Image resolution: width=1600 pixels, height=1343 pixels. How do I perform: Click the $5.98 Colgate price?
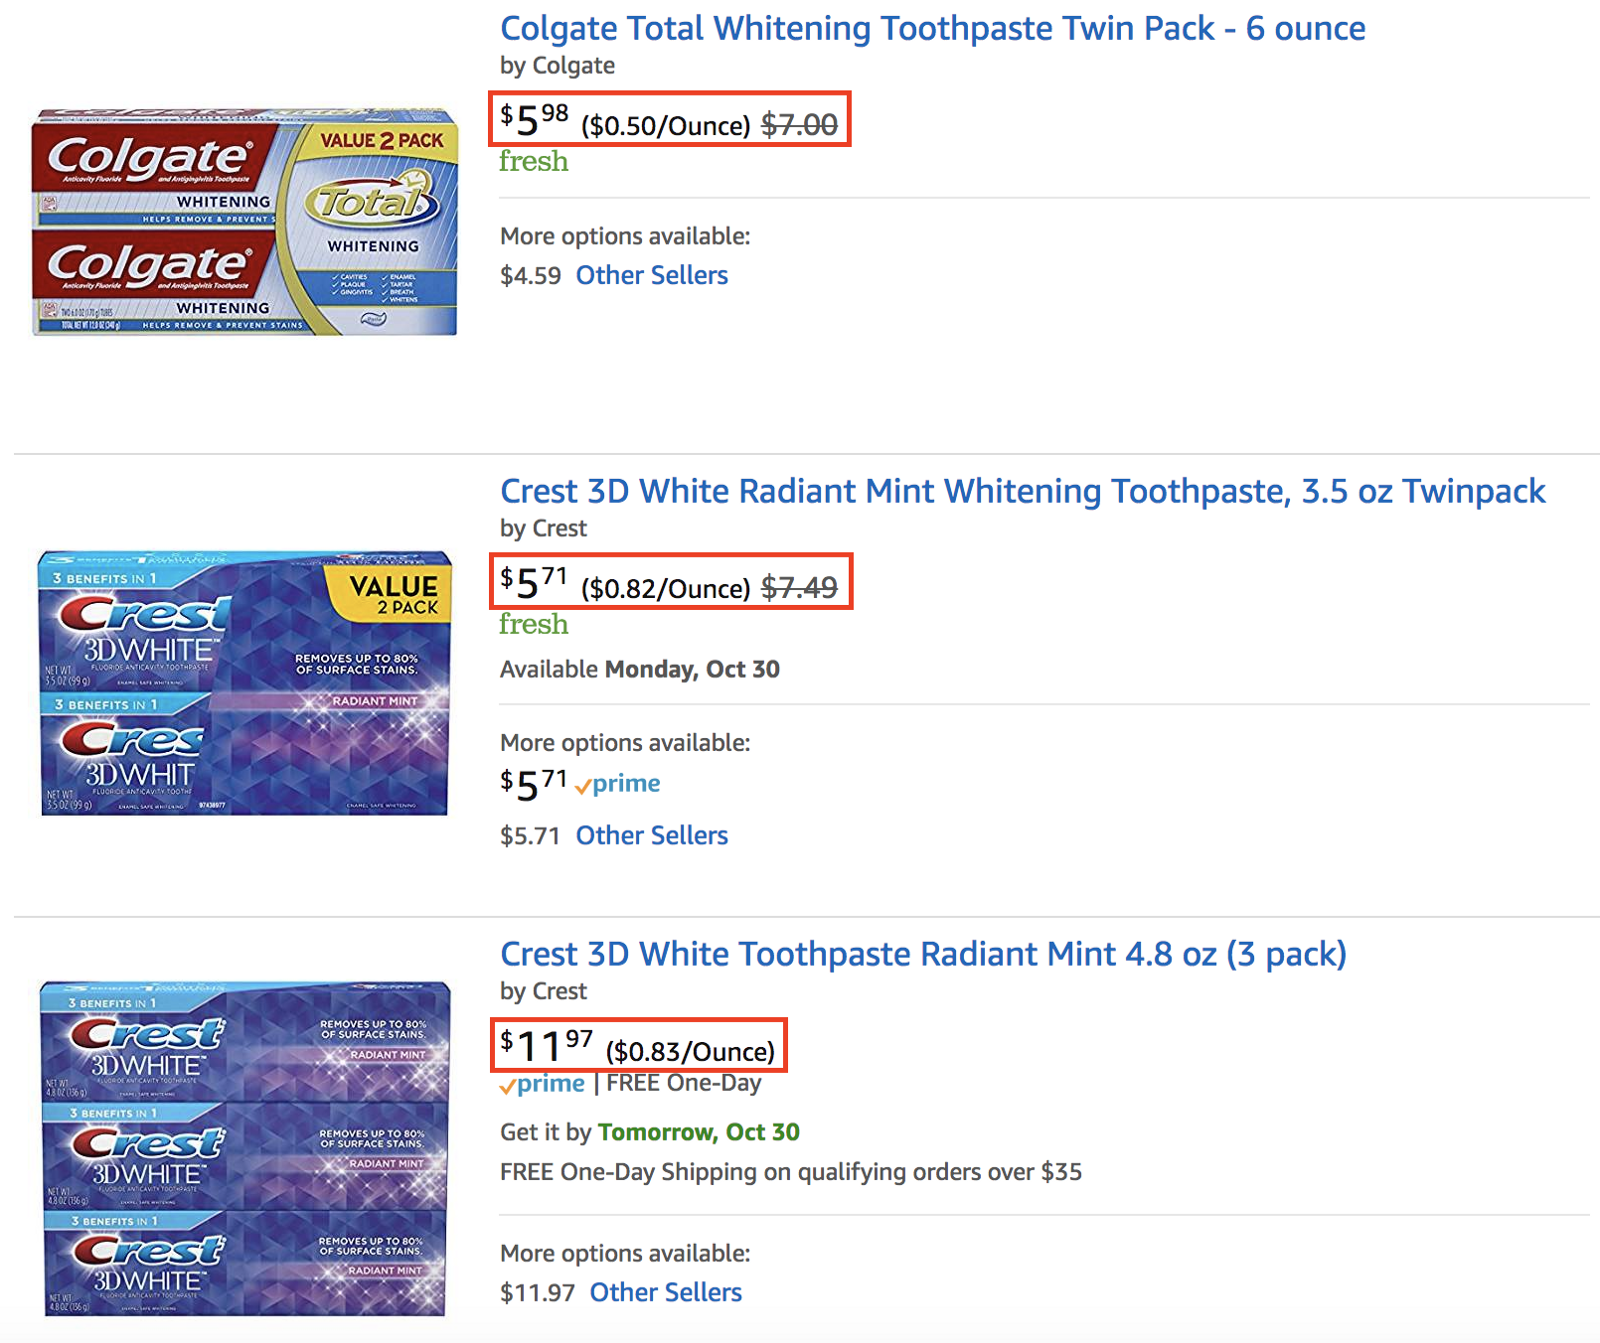click(534, 121)
